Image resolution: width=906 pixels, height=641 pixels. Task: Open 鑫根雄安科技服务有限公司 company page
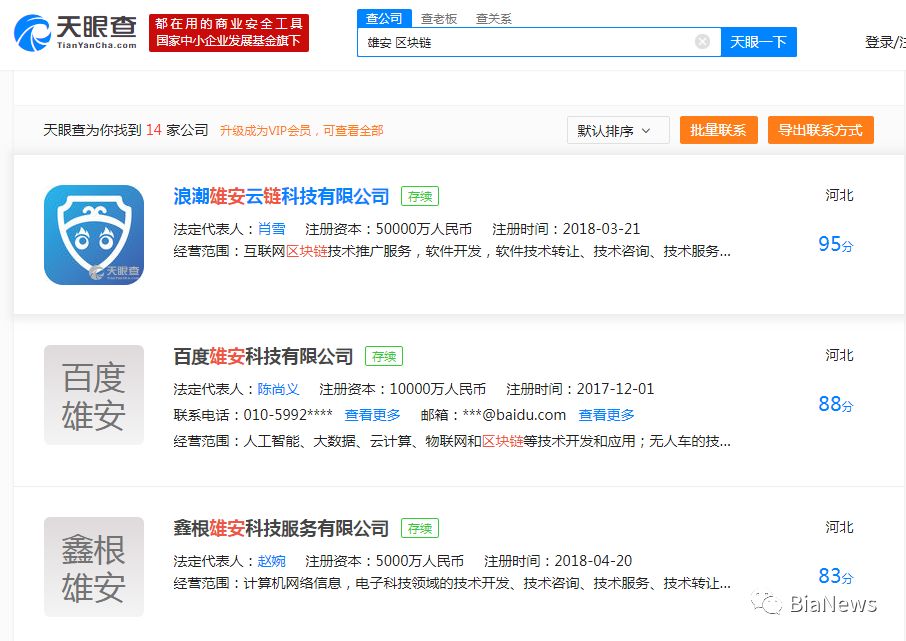coord(281,528)
